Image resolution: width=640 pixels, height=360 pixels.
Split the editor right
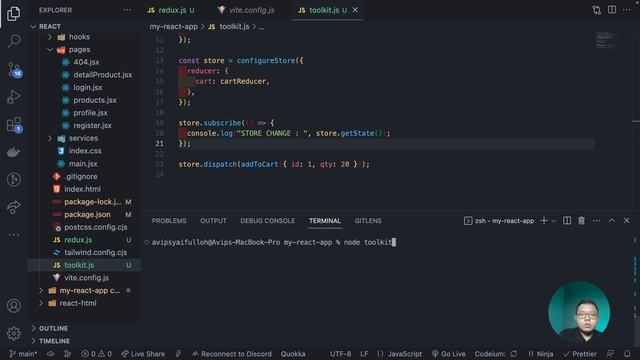(x=611, y=9)
